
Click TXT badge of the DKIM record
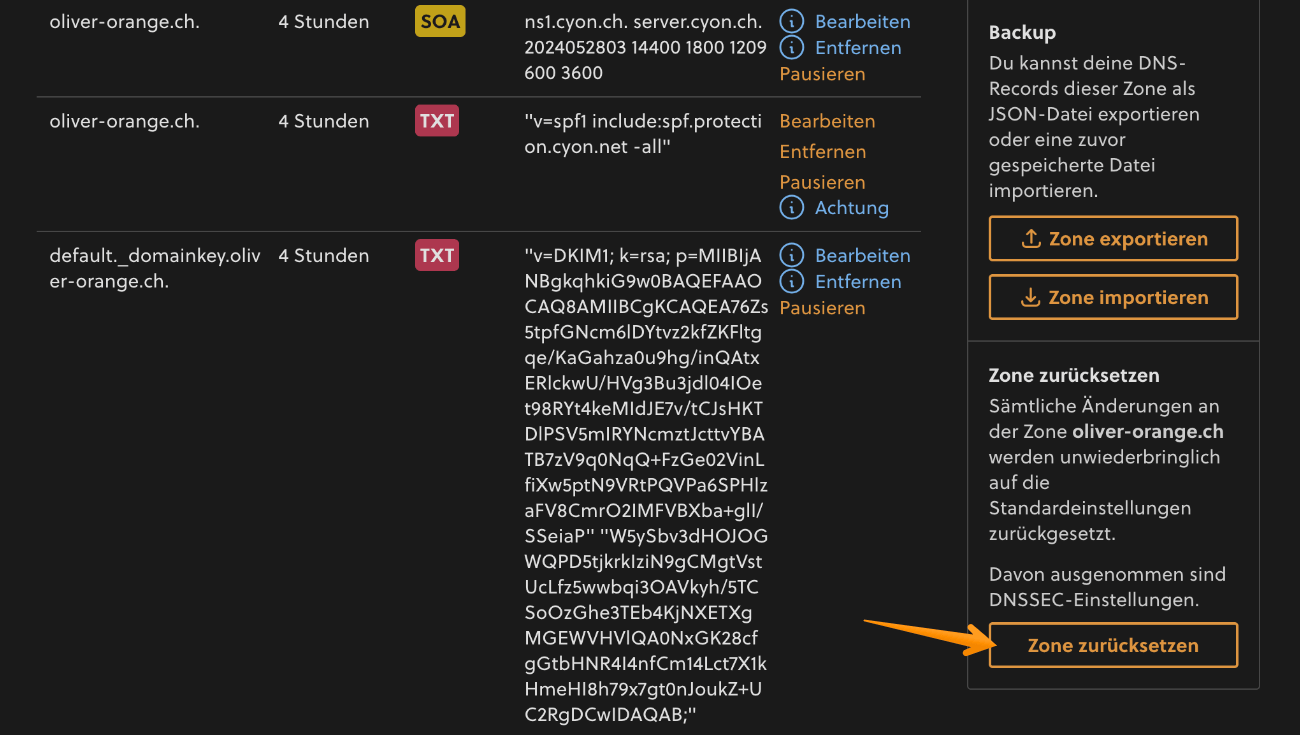coord(437,255)
